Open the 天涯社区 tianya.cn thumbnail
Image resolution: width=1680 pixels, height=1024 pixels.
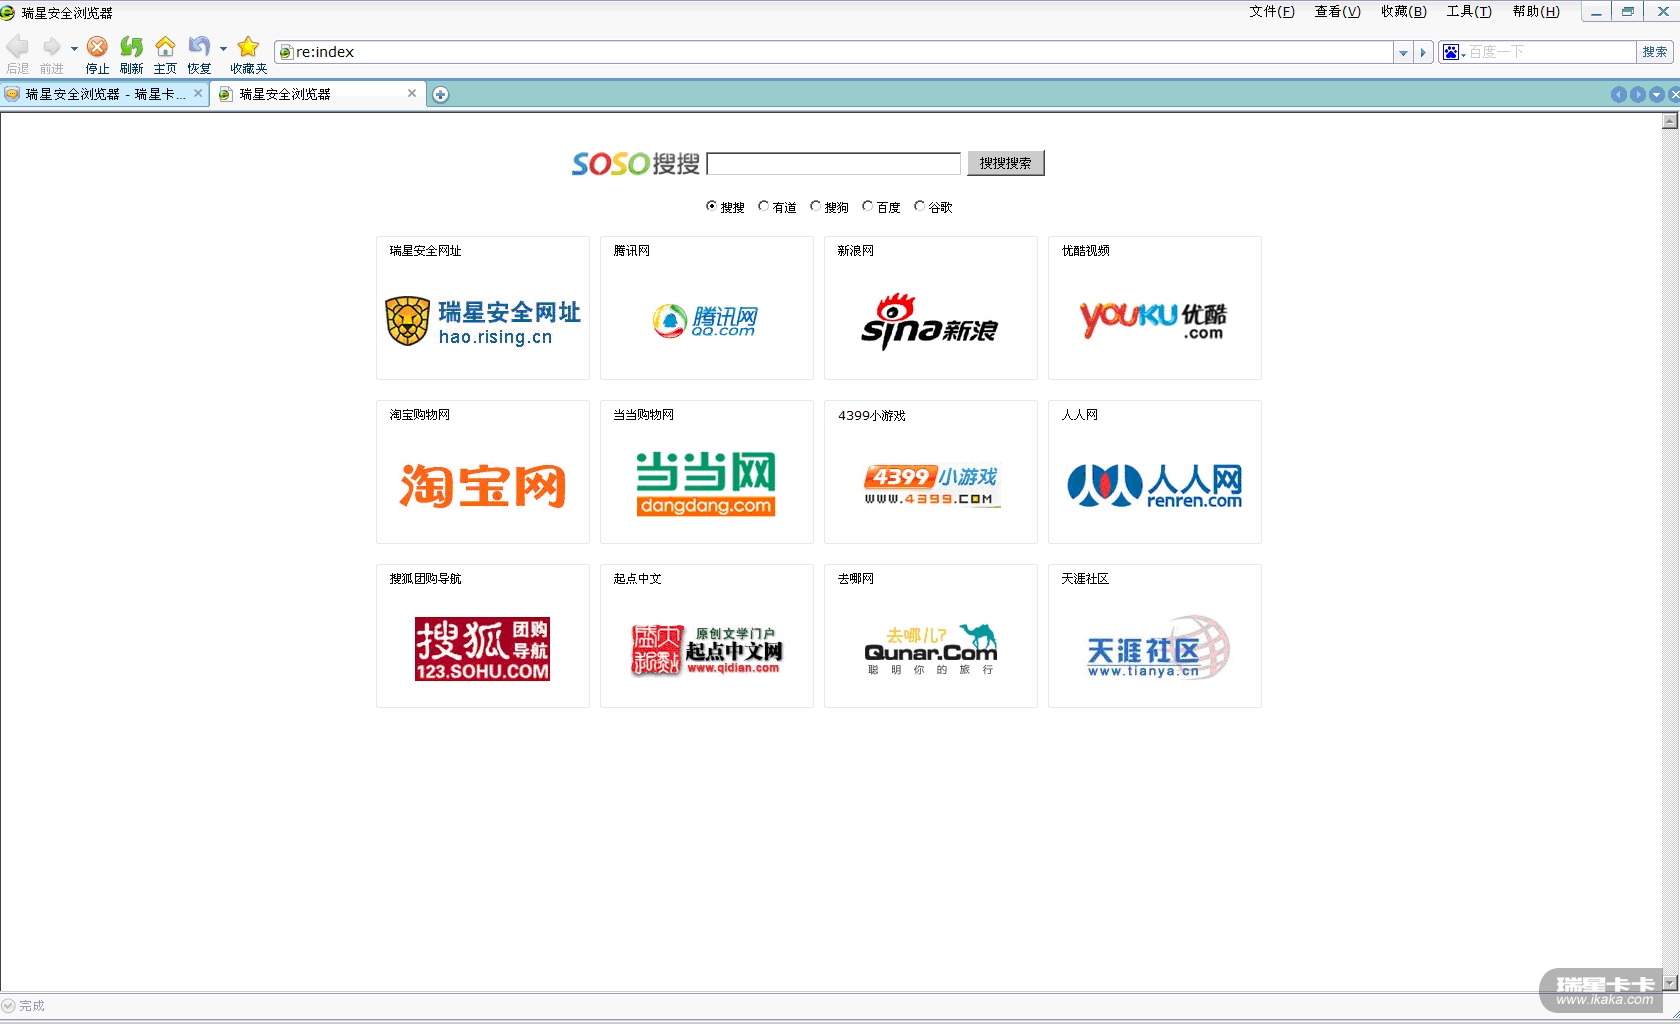[x=1158, y=648]
